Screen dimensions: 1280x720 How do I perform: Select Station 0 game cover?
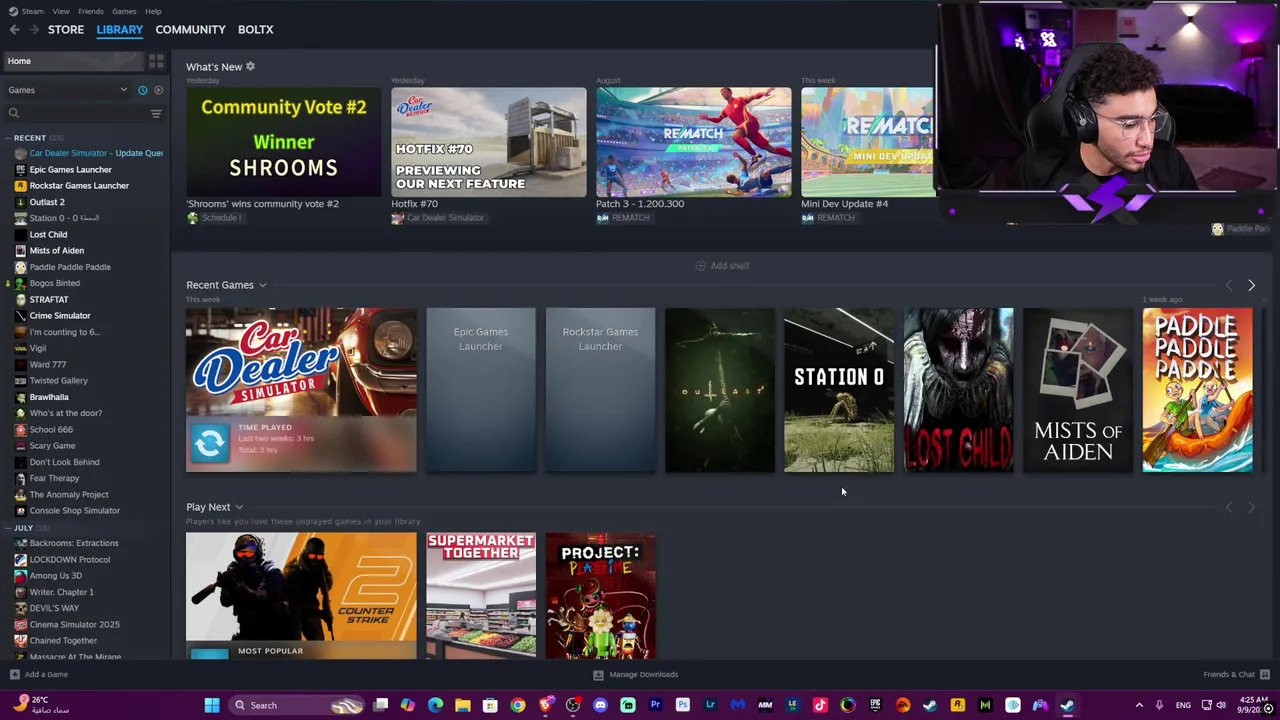[839, 390]
